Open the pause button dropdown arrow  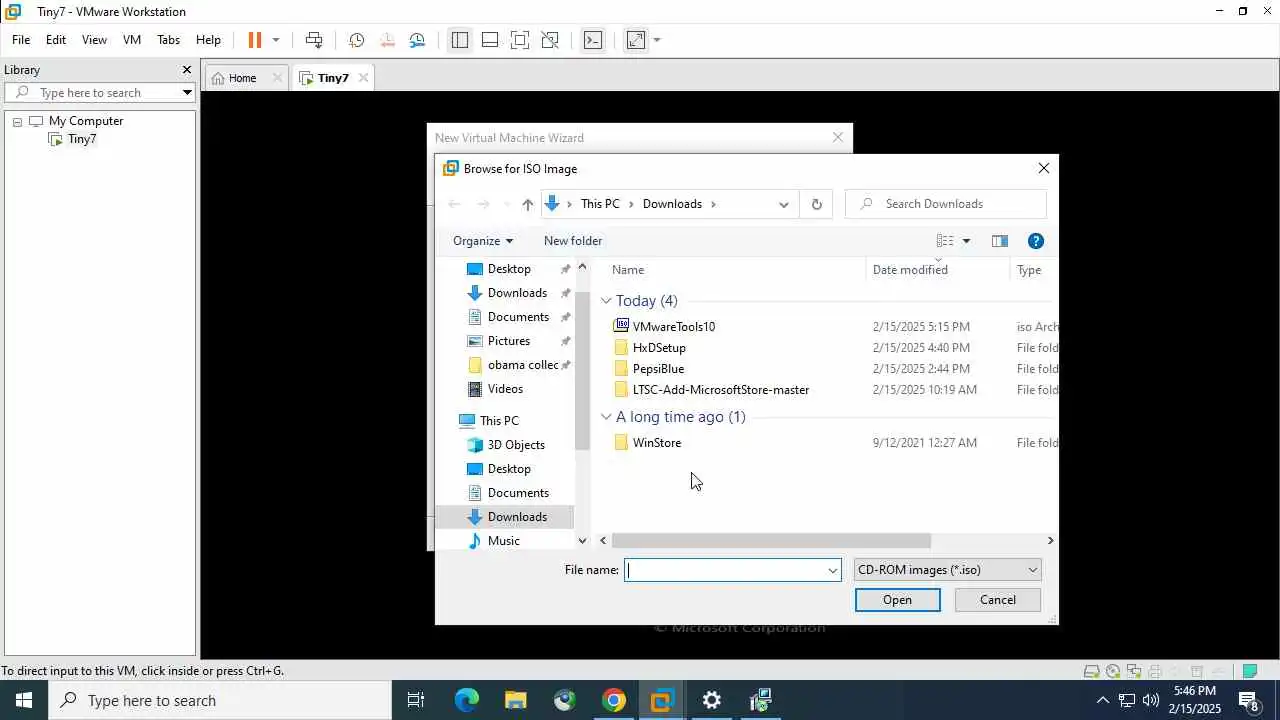click(x=276, y=40)
